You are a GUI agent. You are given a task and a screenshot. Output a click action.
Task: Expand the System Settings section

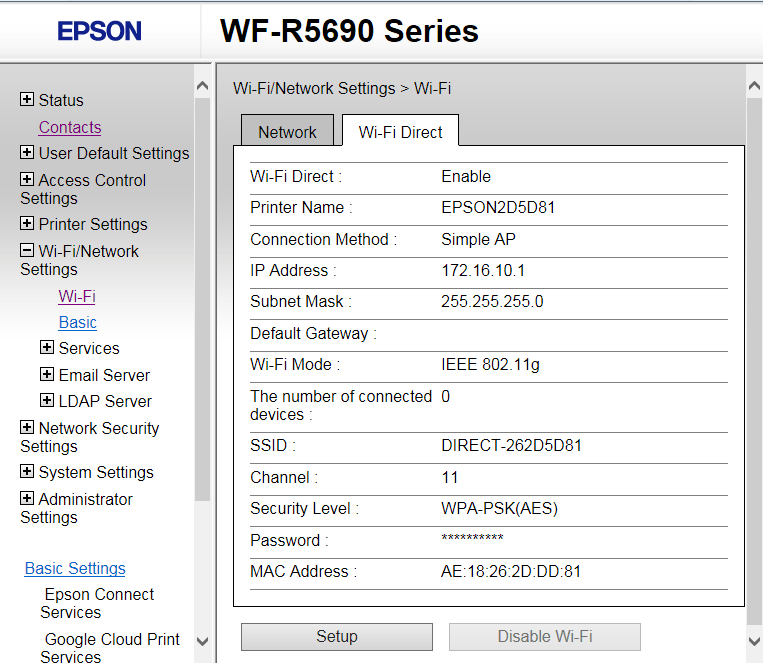coord(27,472)
